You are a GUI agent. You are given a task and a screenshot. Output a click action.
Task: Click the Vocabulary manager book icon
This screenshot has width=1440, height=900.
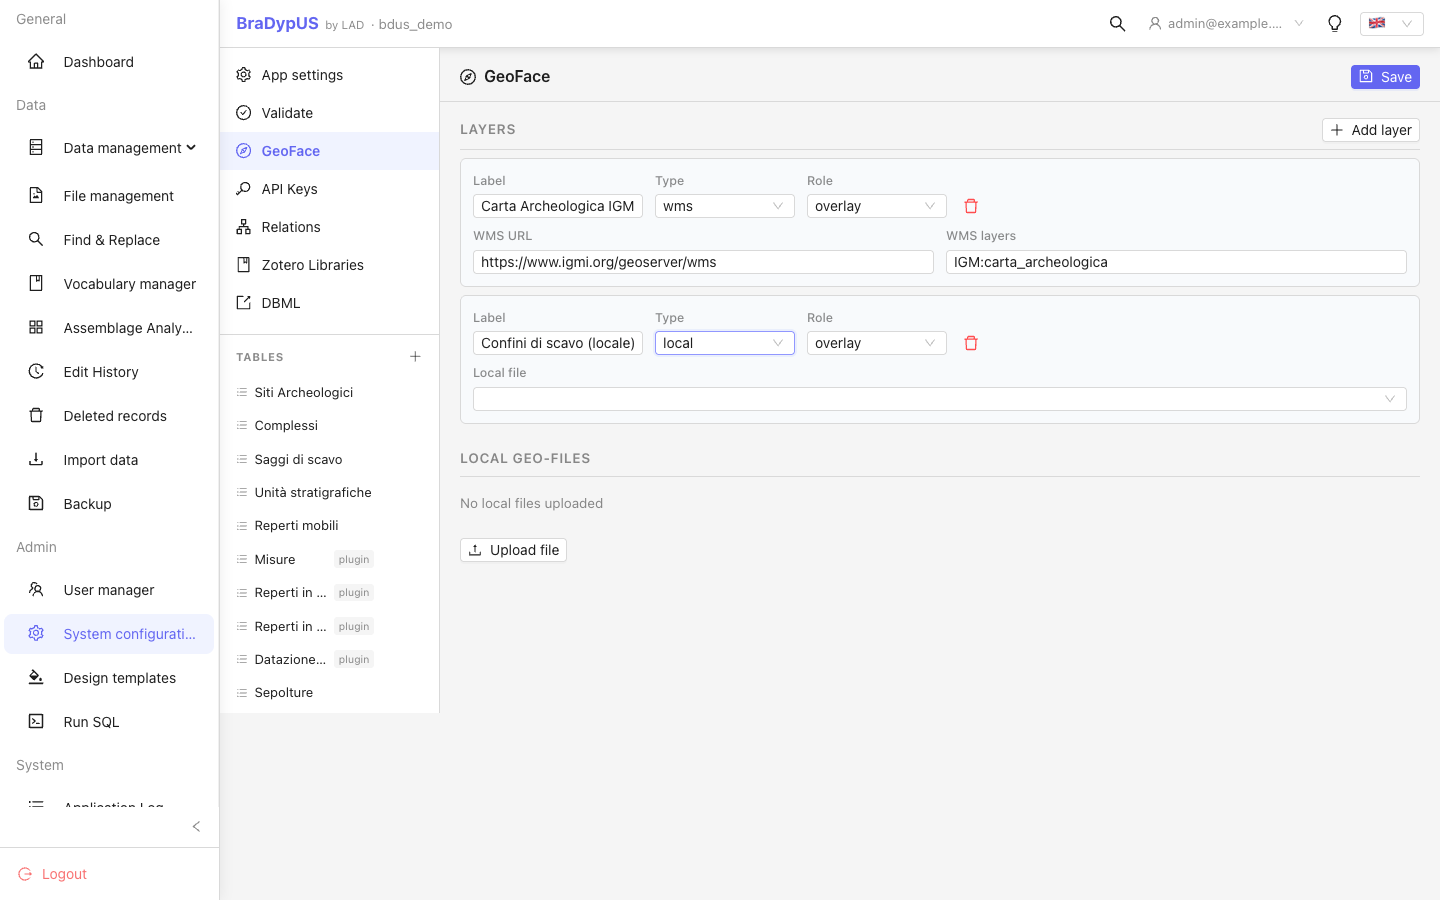coord(36,284)
